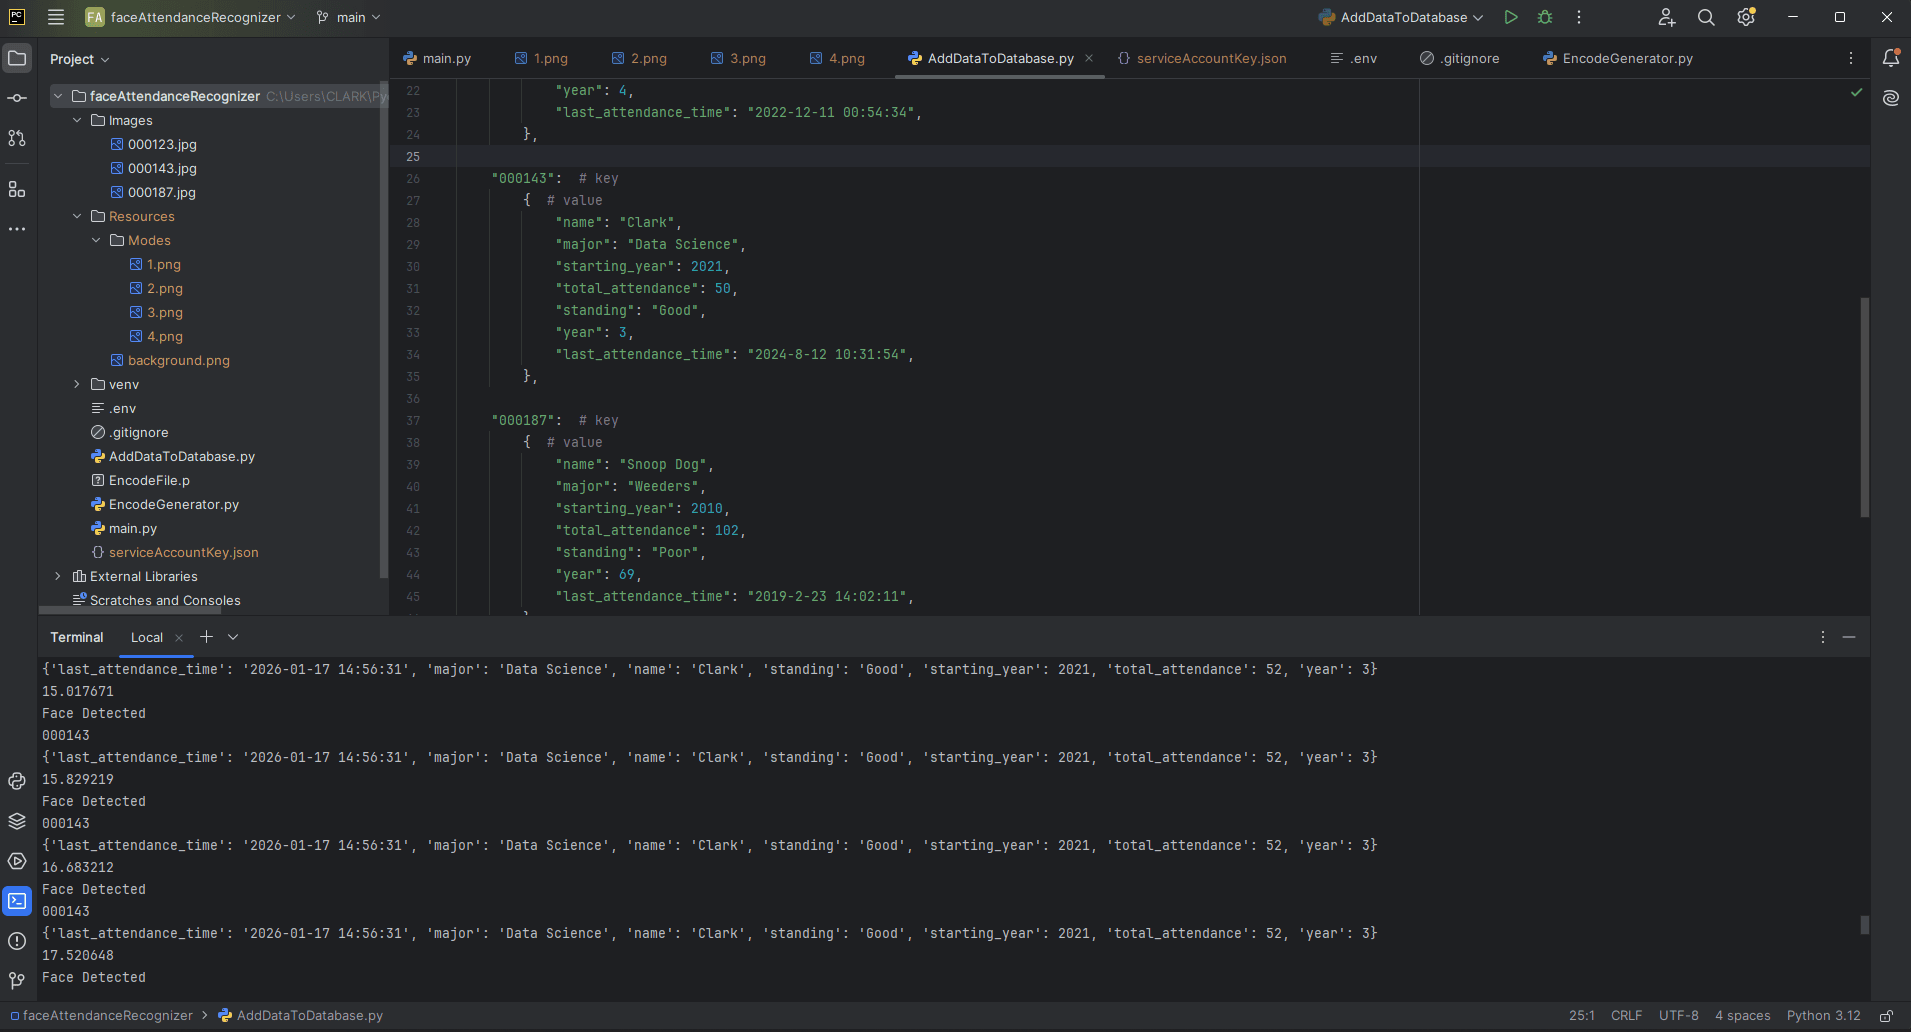1911x1032 pixels.
Task: Click the Python 3.12 interpreter widget
Action: coord(1823,1015)
